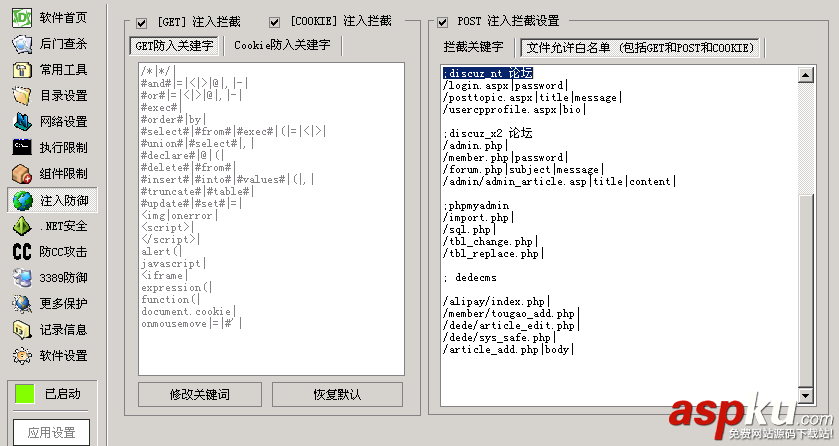839x446 pixels.
Task: Switch to 文件允许白名单 tab
Action: (x=640, y=48)
